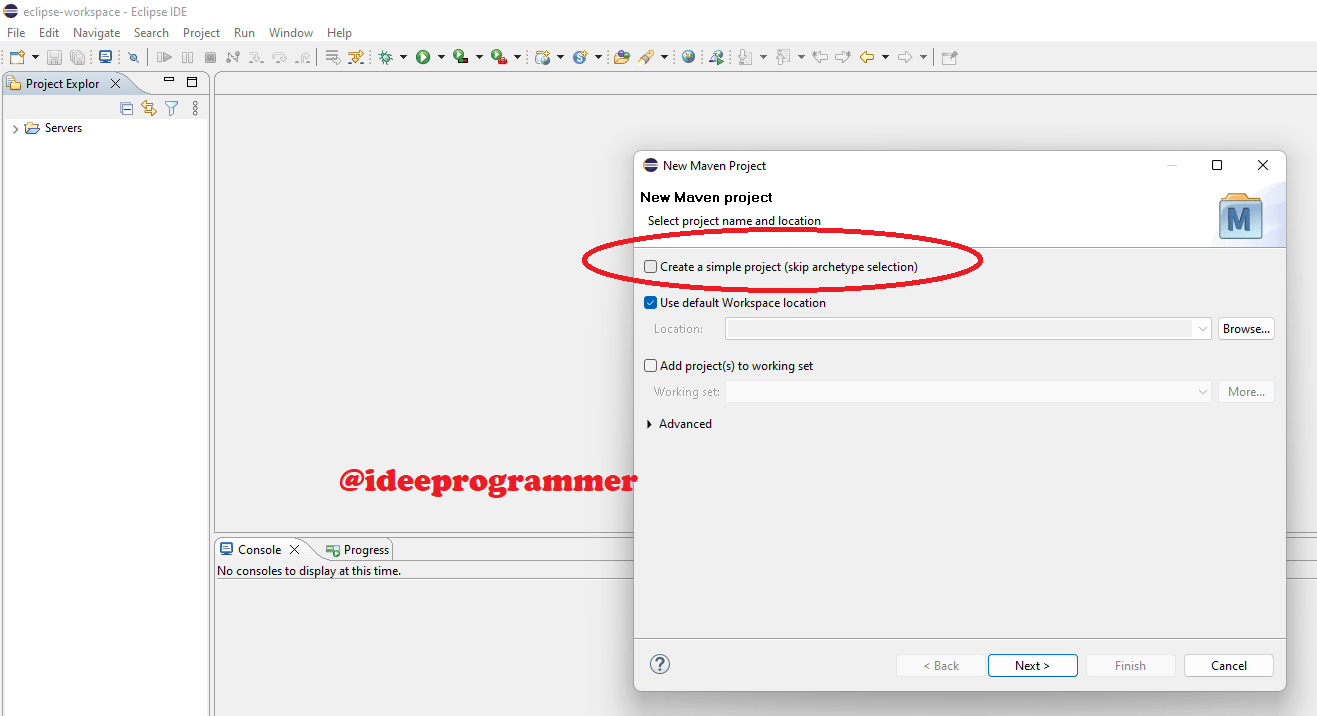Click the Next > button

pos(1032,666)
